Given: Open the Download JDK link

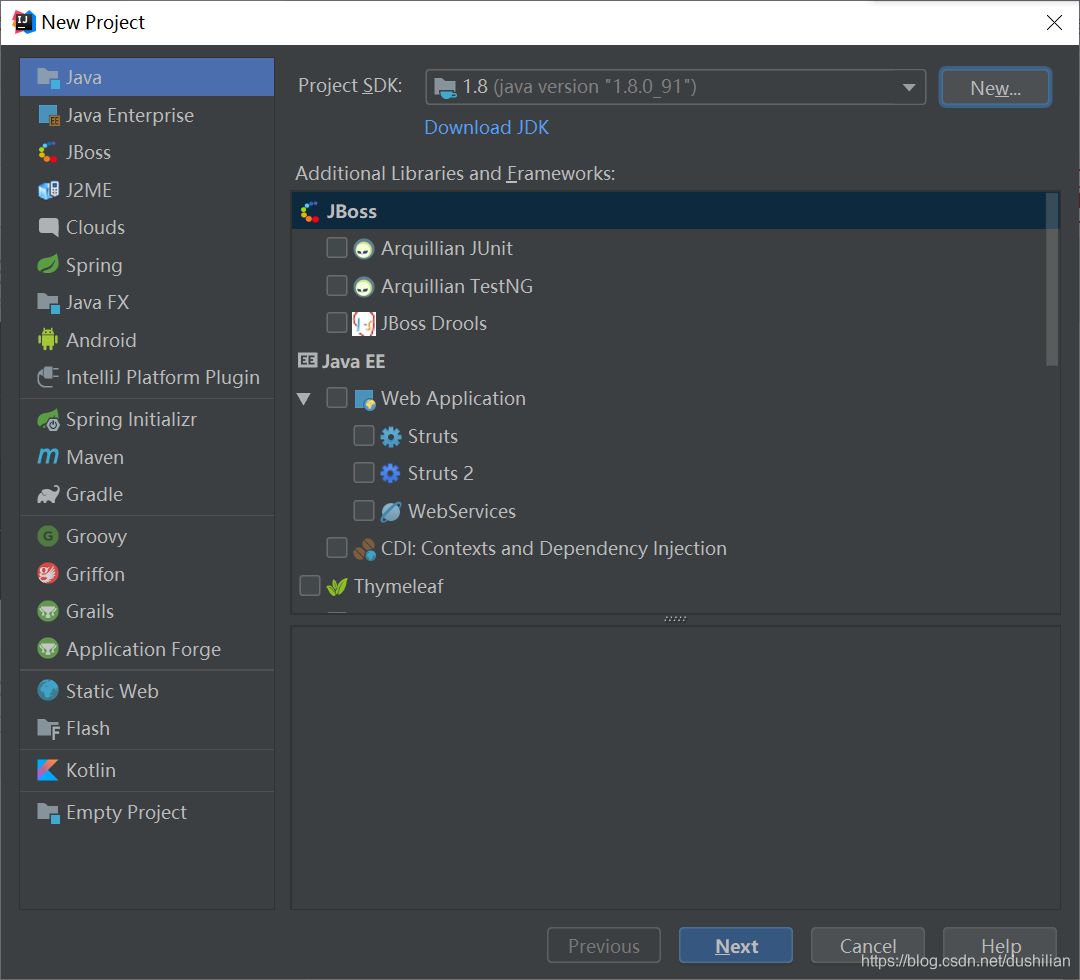Looking at the screenshot, I should (x=486, y=127).
